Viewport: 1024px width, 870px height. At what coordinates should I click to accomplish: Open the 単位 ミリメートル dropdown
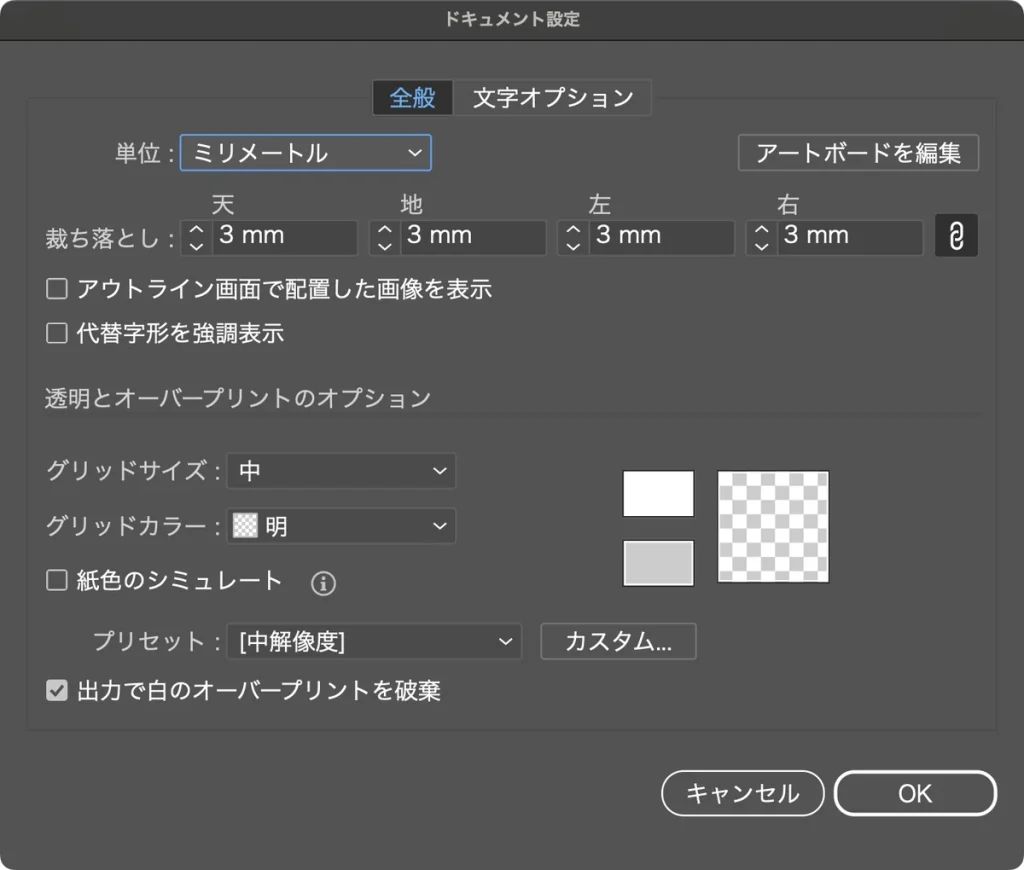pos(306,153)
